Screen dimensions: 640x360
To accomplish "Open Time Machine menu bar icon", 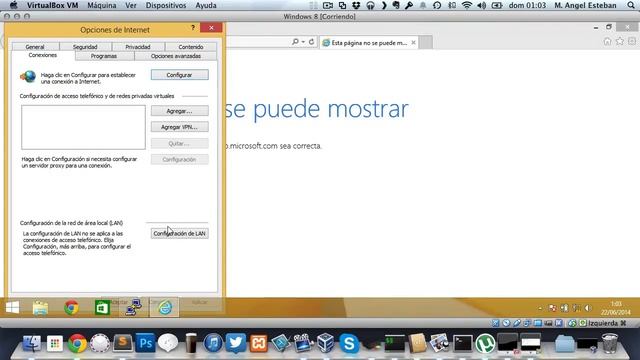I will click(437, 5).
